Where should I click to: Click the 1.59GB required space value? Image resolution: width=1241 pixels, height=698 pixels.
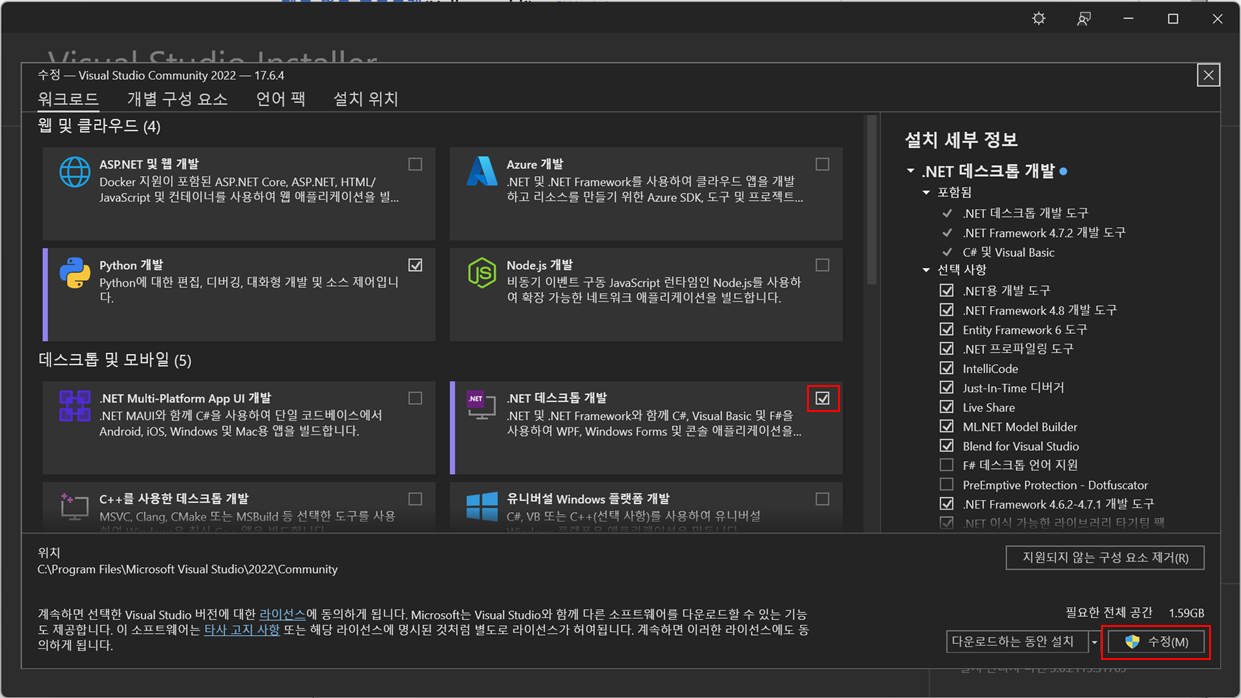(1186, 613)
